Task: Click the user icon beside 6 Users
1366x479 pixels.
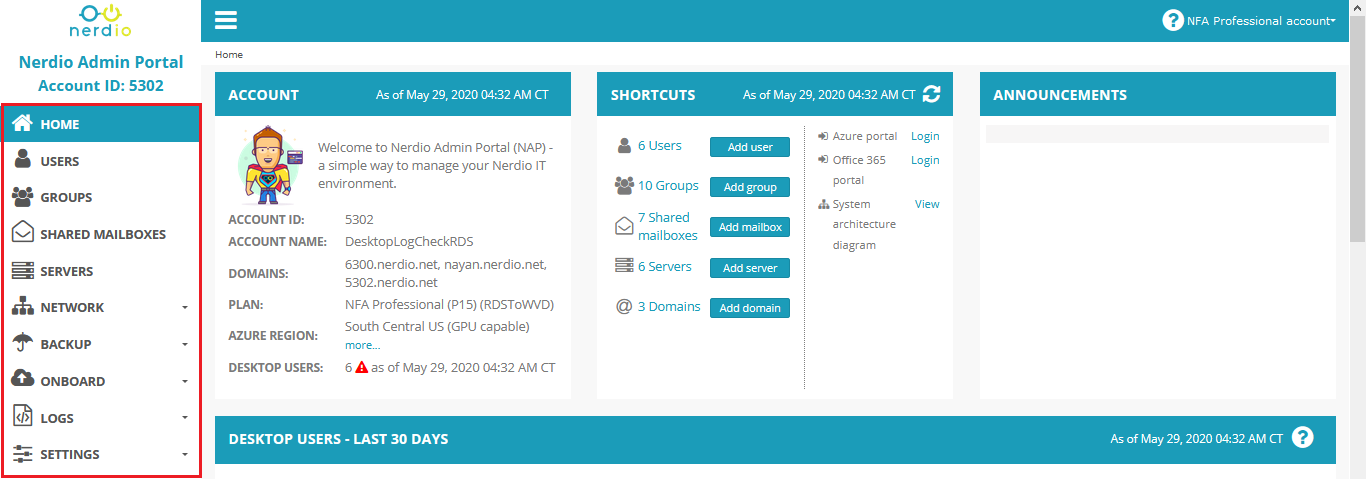Action: click(624, 146)
